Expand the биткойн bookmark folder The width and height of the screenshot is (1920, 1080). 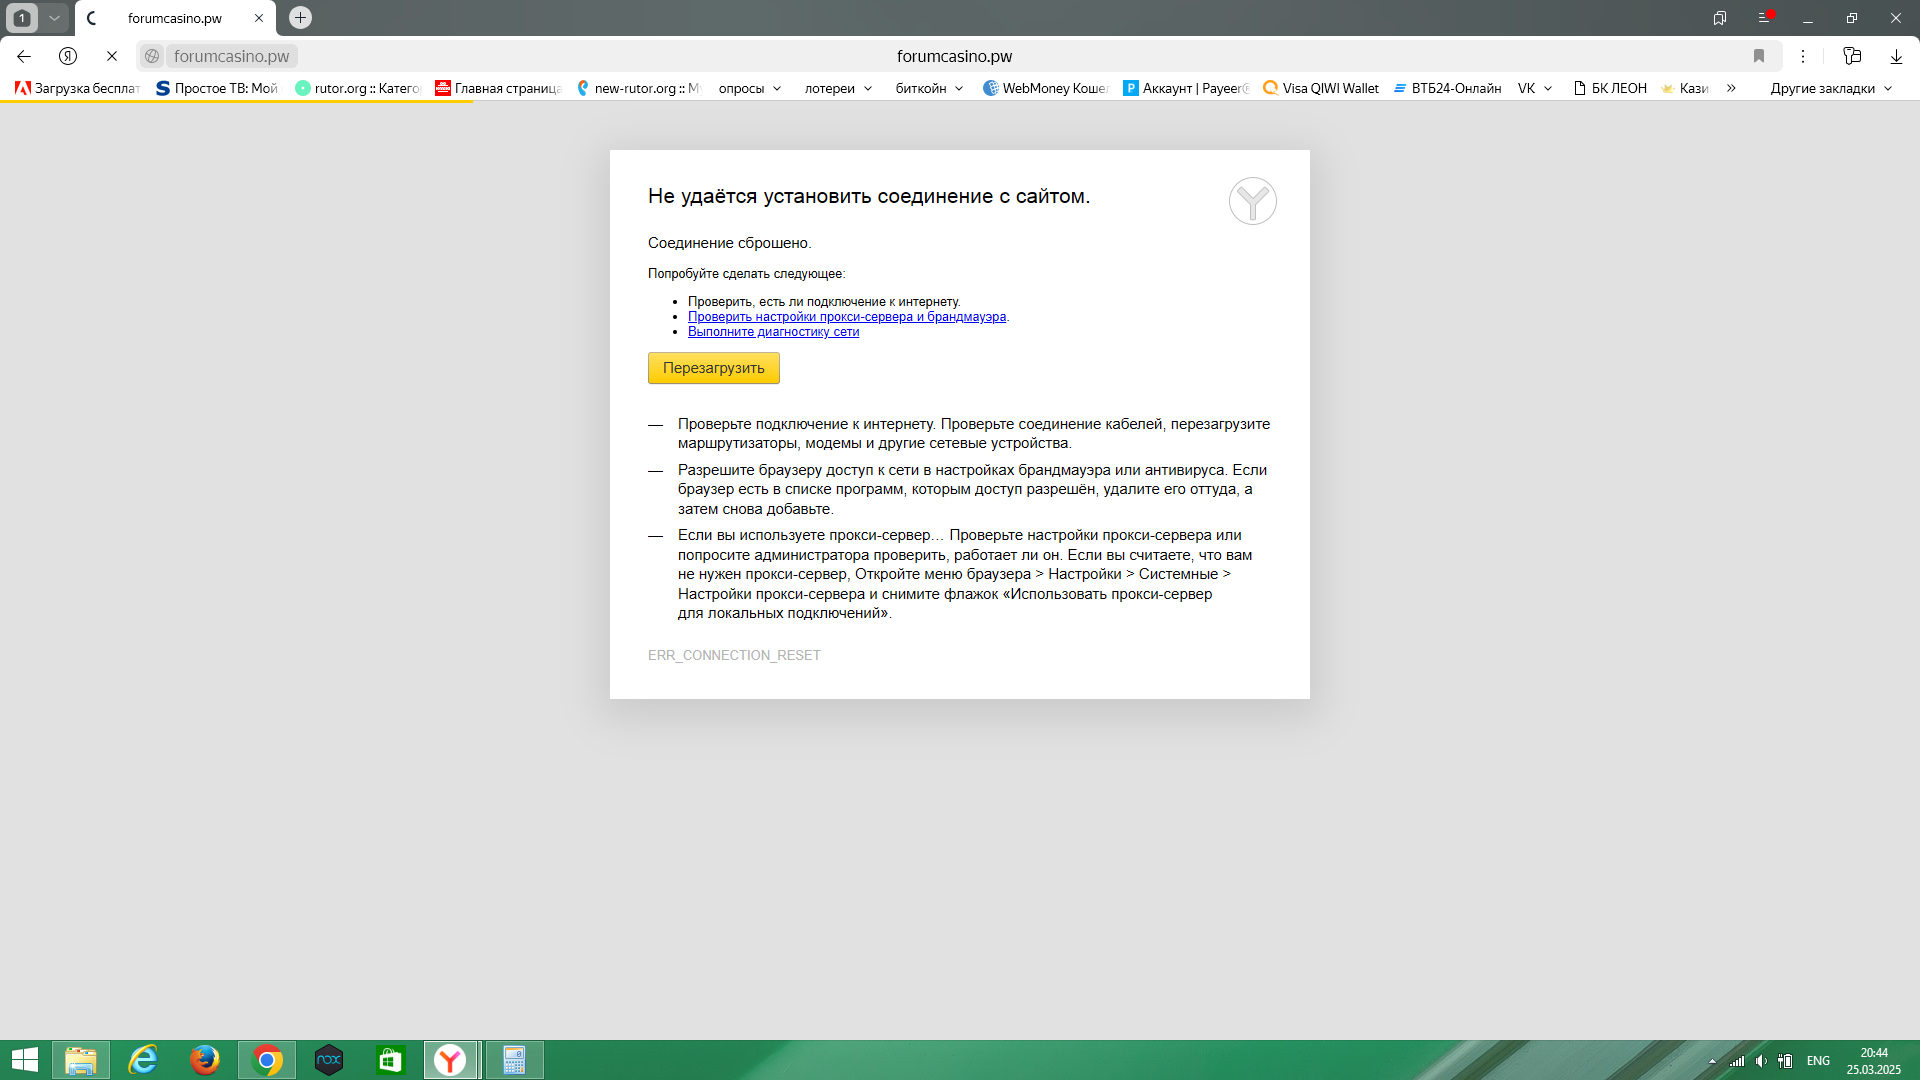pyautogui.click(x=929, y=88)
